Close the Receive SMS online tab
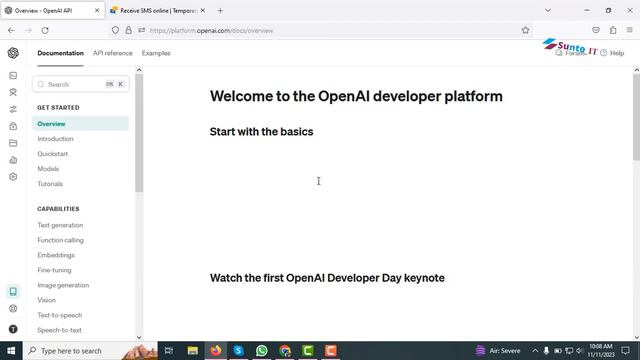Screen dimensions: 640x360 click(203, 11)
